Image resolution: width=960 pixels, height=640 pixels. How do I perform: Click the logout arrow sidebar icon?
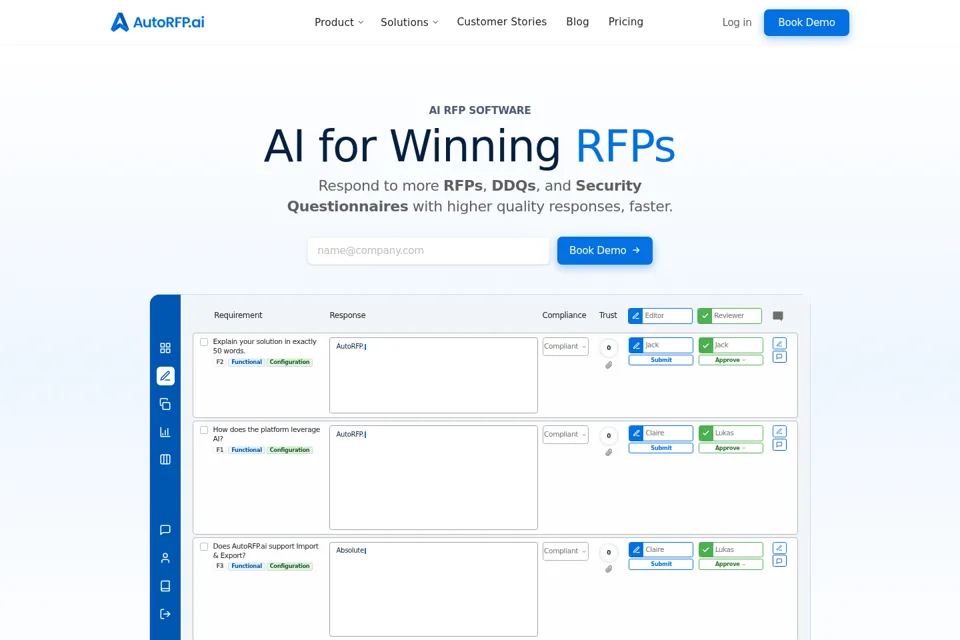pos(165,614)
